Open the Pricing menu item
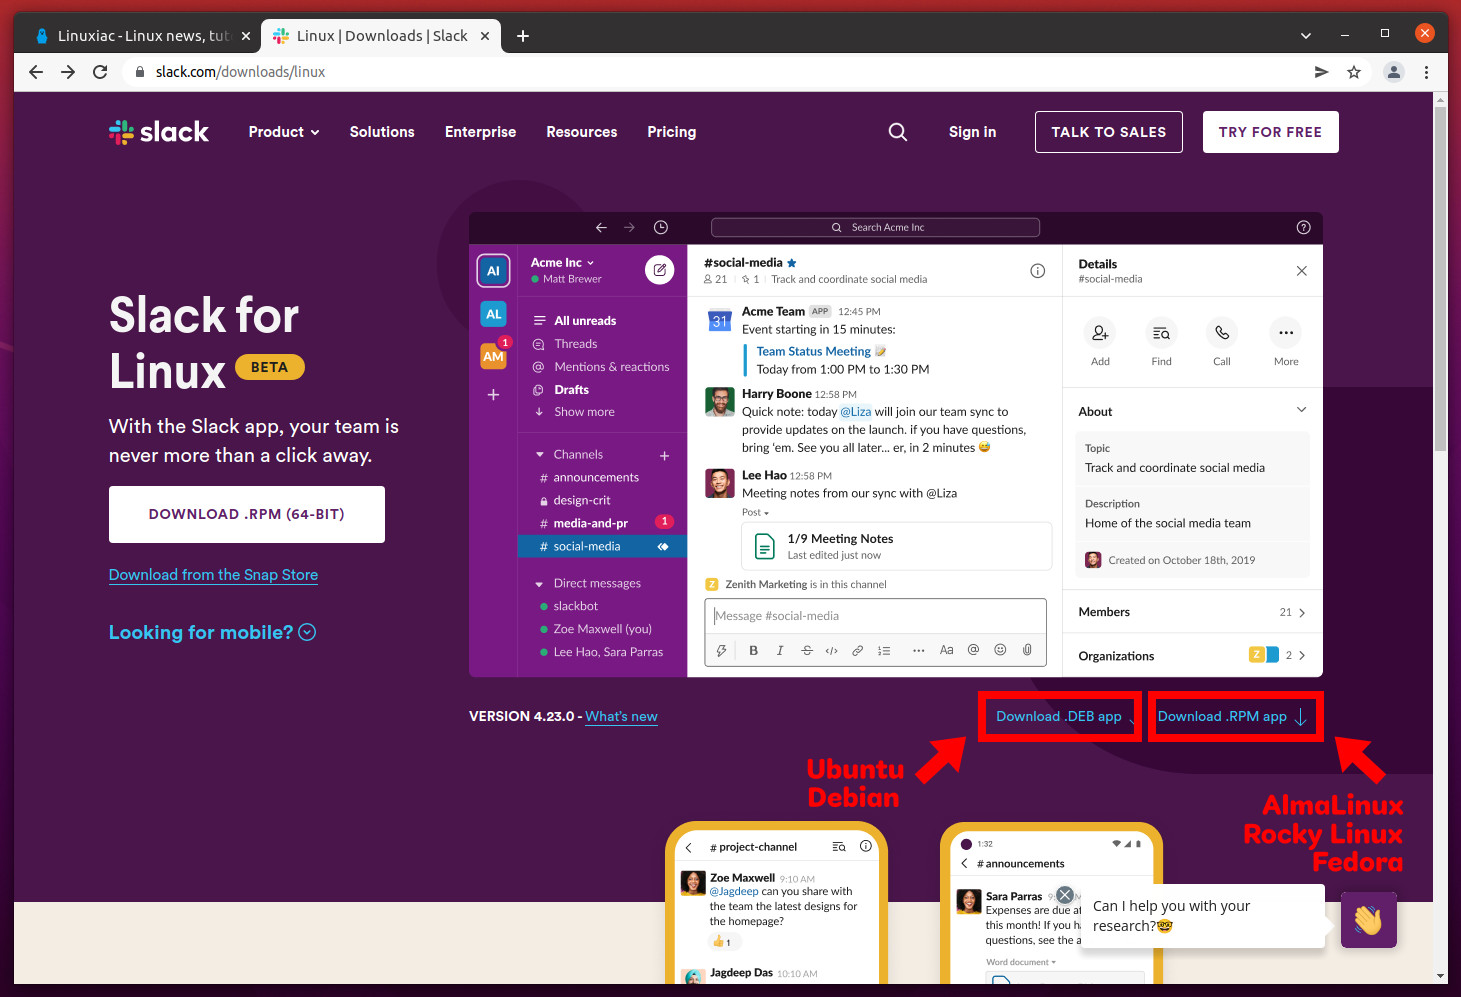The width and height of the screenshot is (1461, 997). point(672,132)
